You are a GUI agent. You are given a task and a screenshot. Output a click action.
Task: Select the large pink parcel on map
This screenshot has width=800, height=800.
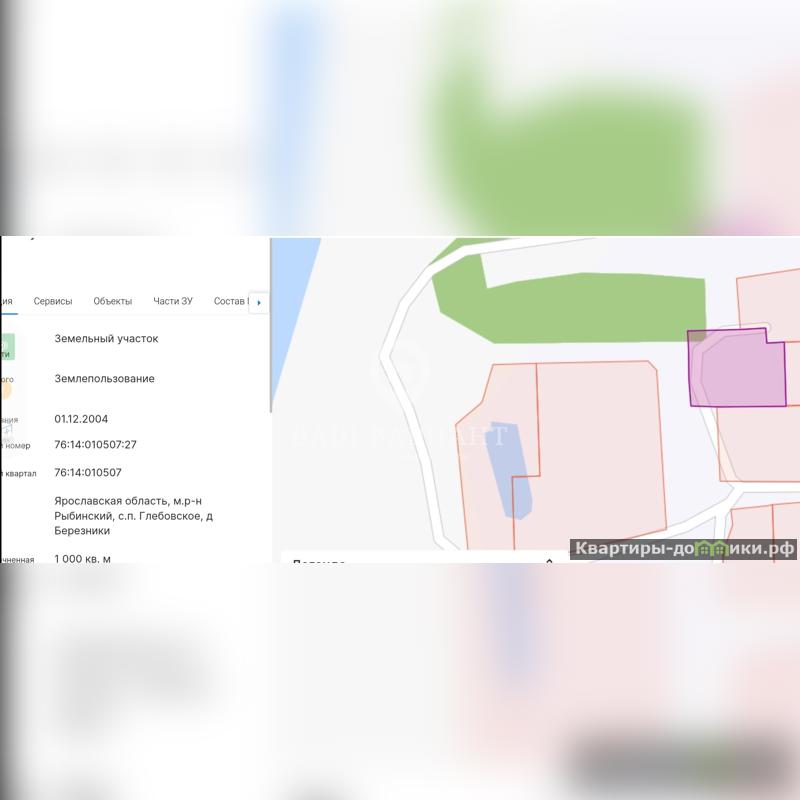pyautogui.click(x=600, y=450)
